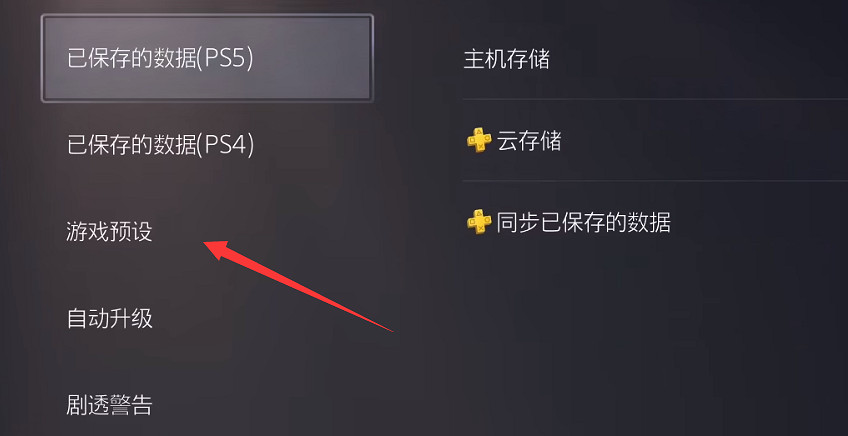Viewport: 848px width, 436px height.
Task: Click the PlayStation Plus icon beside 同步已保存的数据
Action: pyautogui.click(x=479, y=222)
